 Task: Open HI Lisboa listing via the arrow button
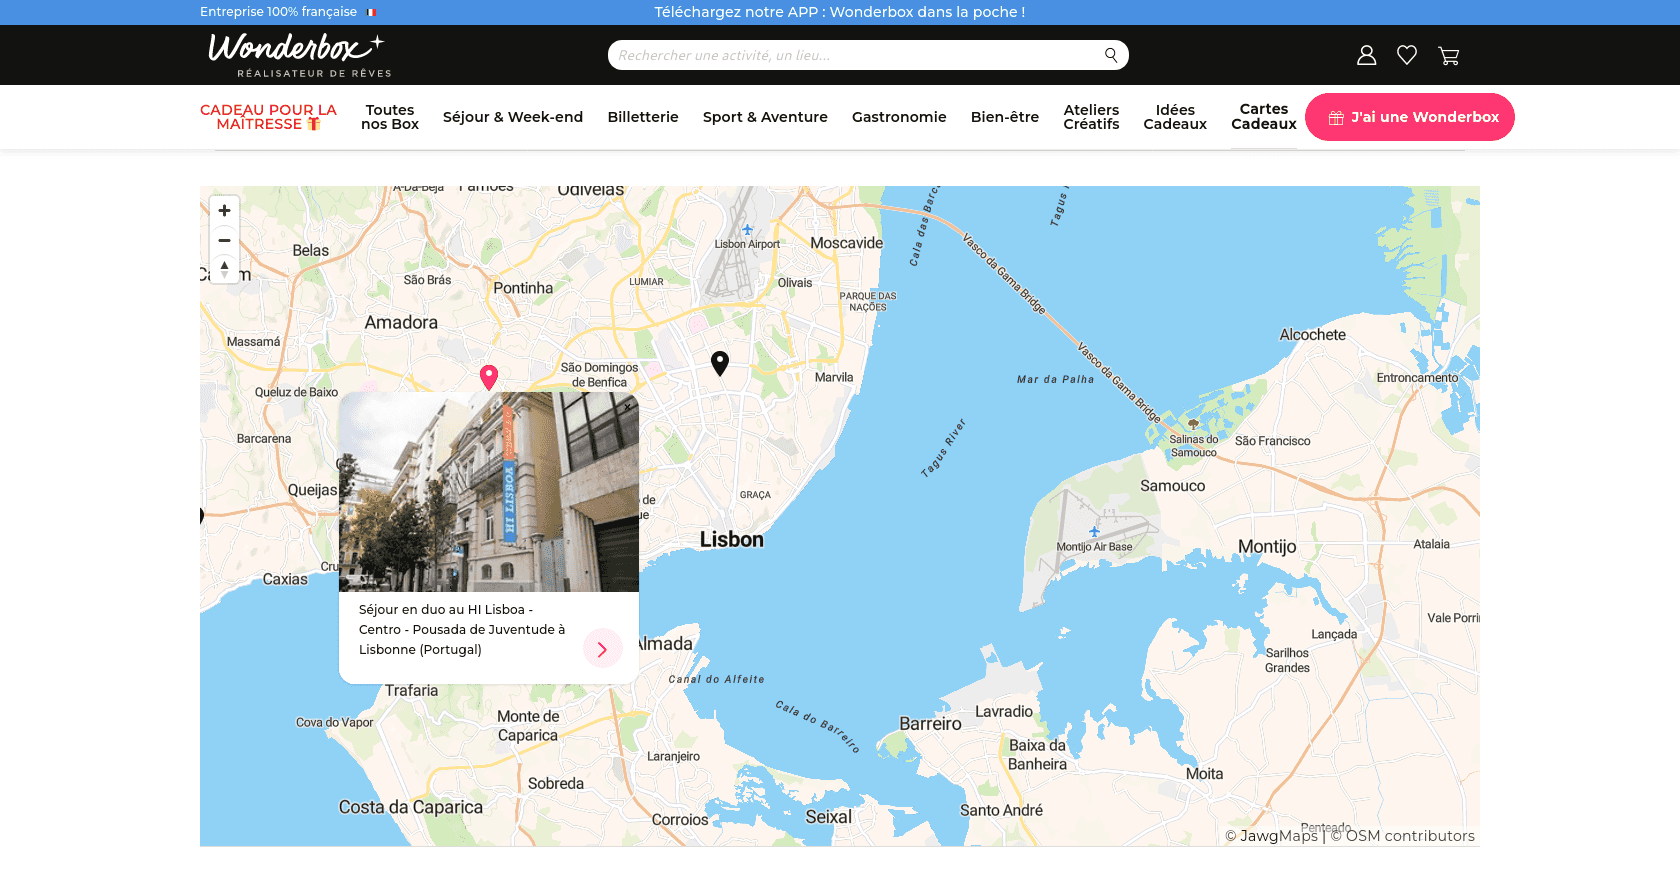point(602,649)
